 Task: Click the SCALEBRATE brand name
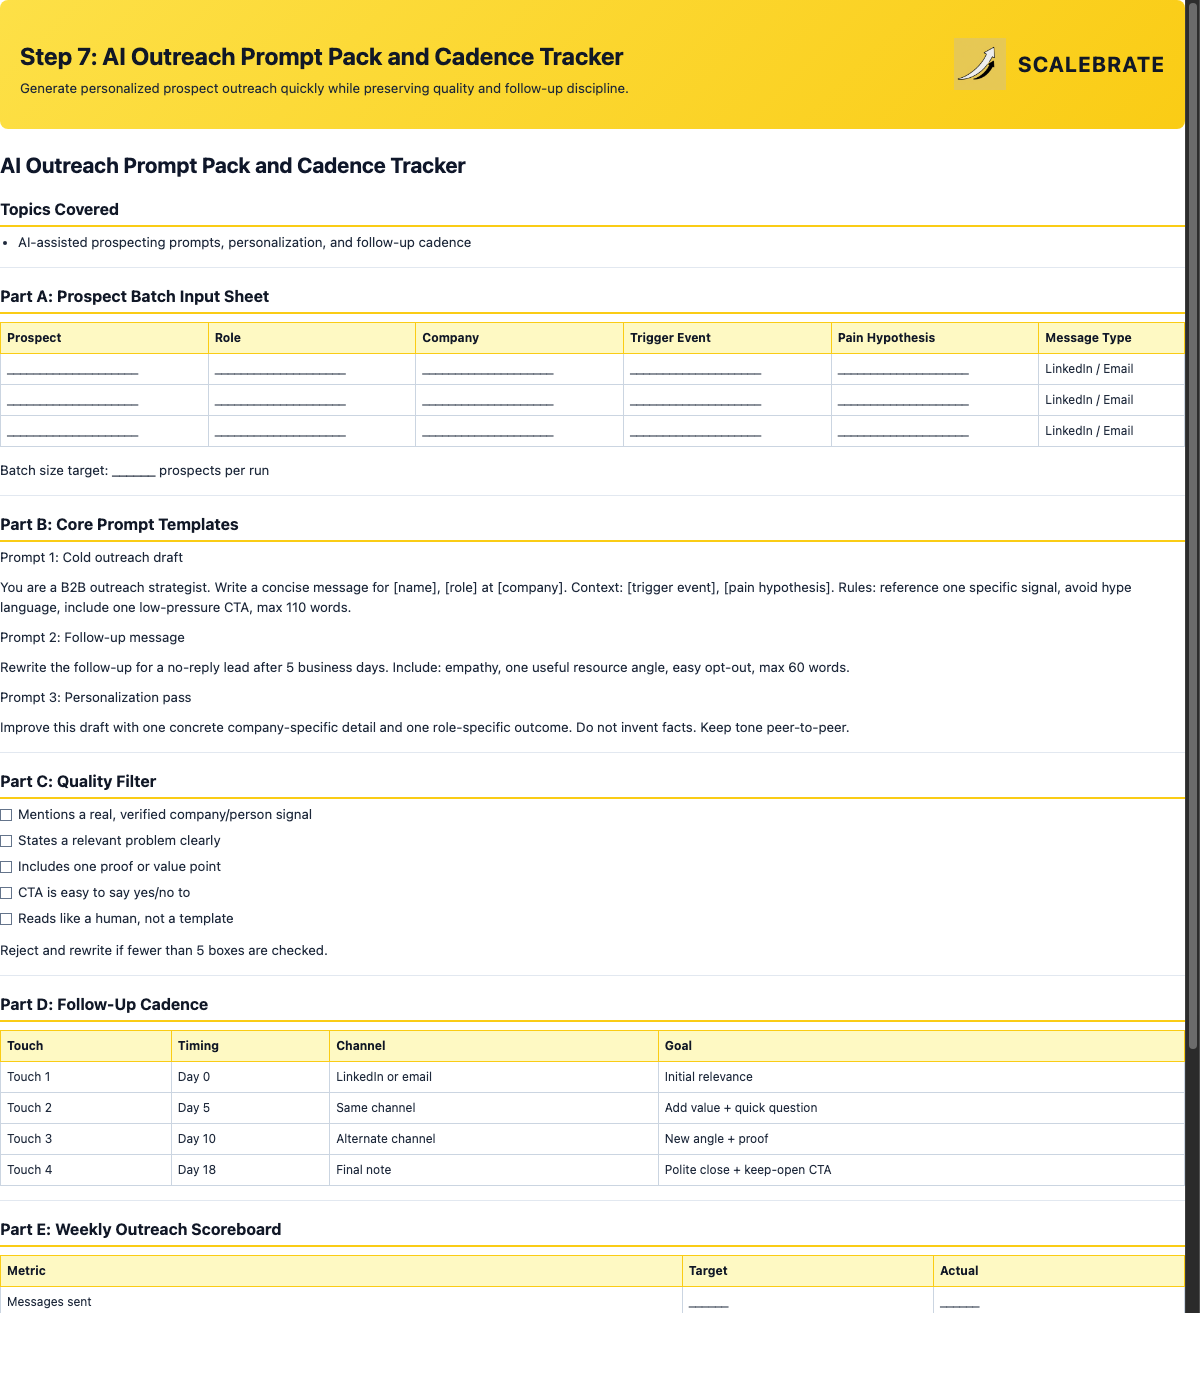point(1090,64)
